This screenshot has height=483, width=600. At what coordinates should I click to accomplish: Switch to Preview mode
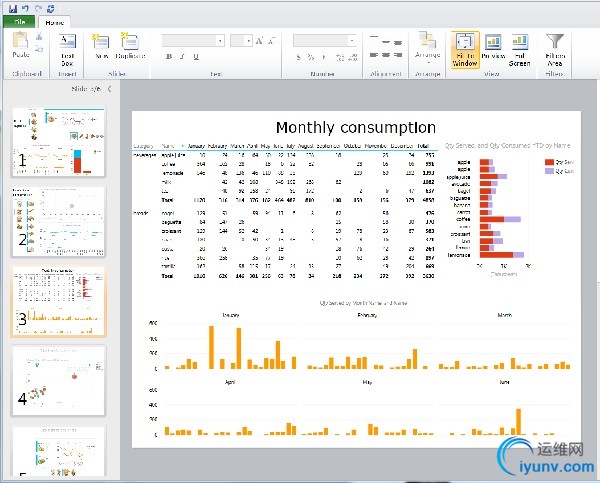click(x=493, y=47)
